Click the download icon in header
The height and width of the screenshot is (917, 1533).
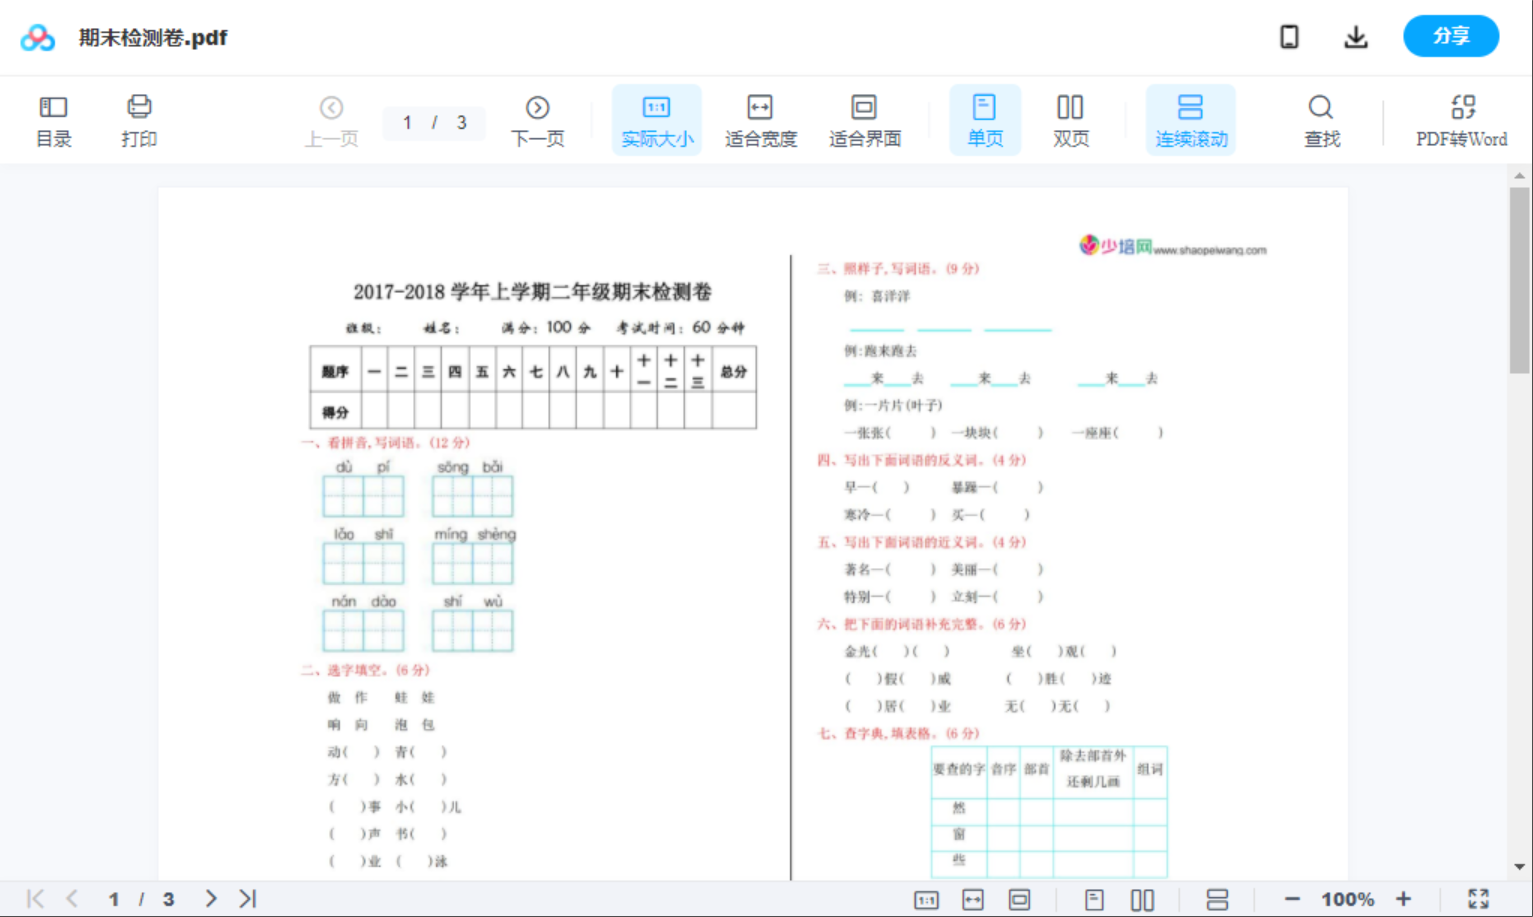pos(1355,37)
